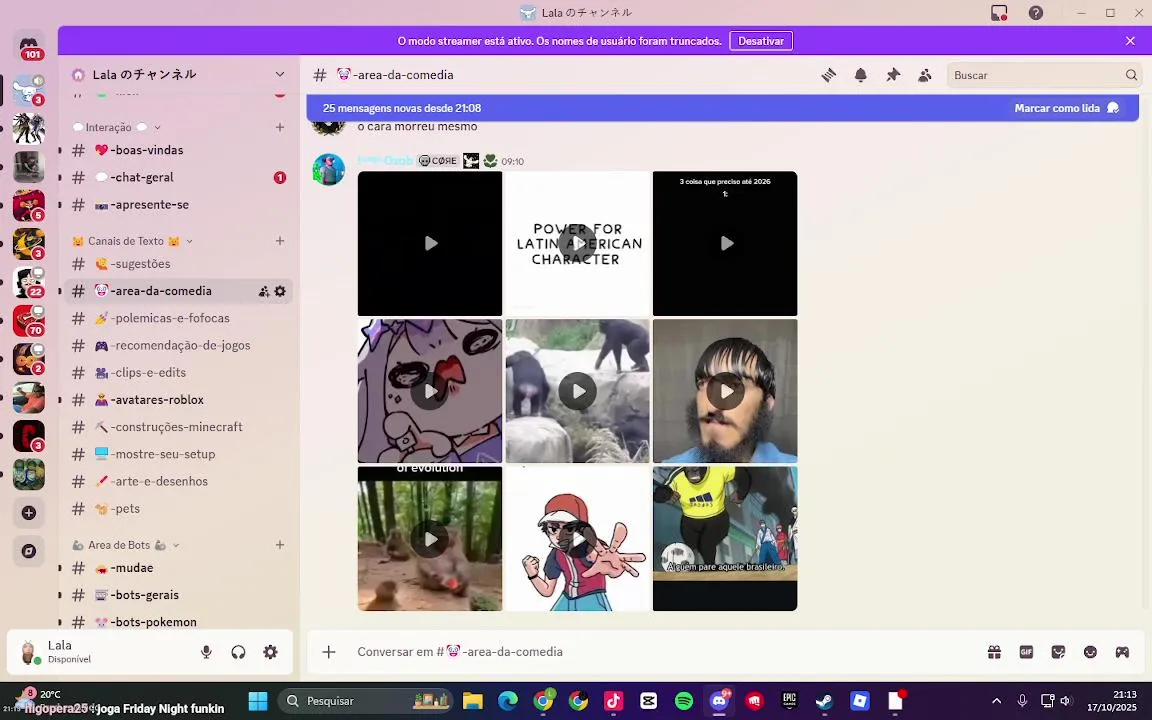Collapse the Canais de Texto category
The image size is (1152, 720).
click(189, 241)
